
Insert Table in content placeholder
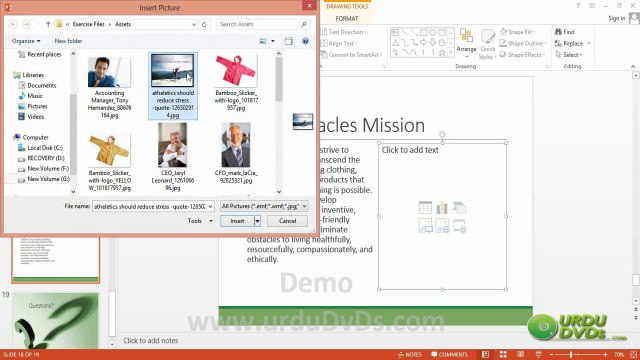425,207
